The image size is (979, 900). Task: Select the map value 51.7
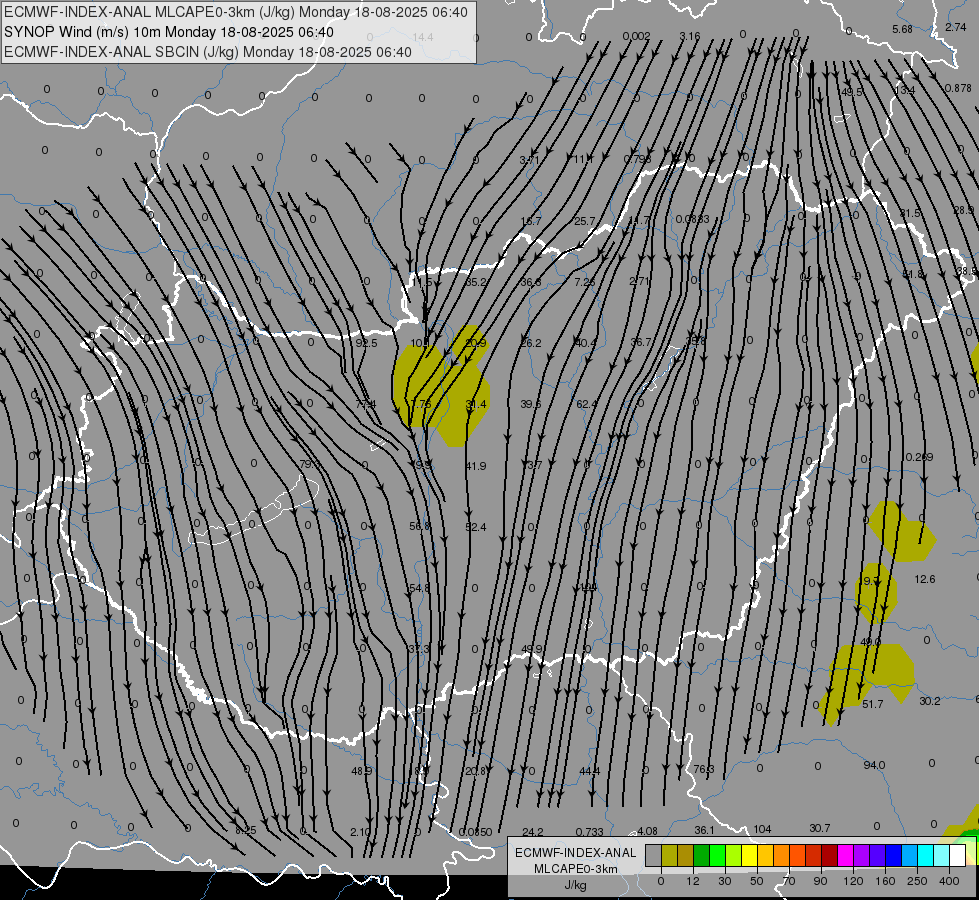coord(872,704)
